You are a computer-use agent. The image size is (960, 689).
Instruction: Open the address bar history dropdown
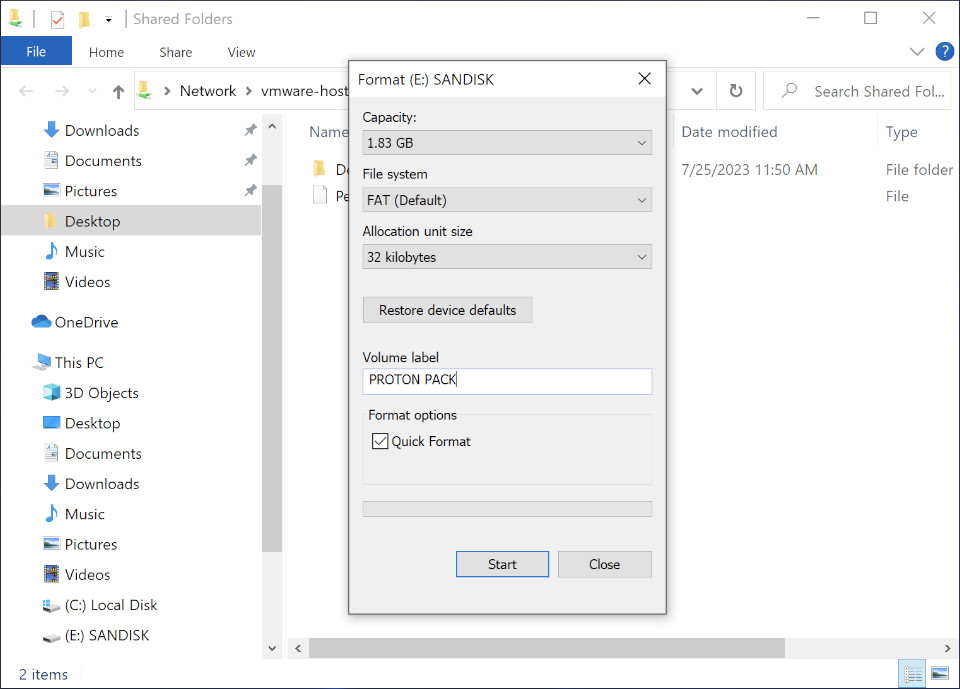click(697, 91)
